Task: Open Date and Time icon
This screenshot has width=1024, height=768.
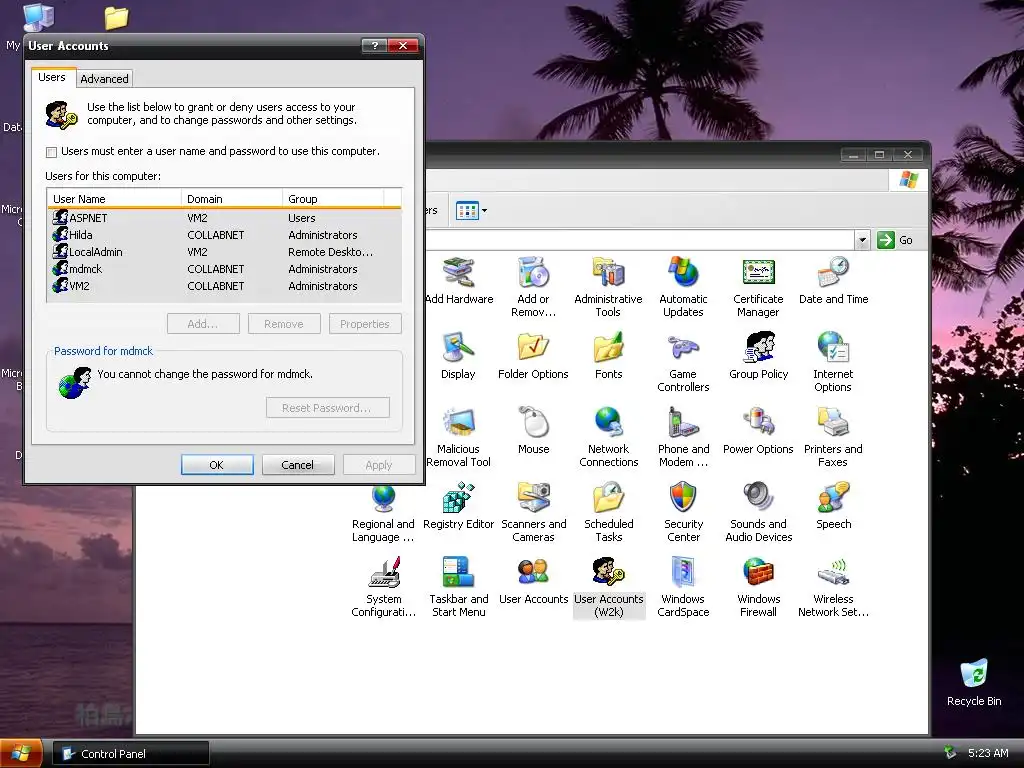Action: [833, 281]
